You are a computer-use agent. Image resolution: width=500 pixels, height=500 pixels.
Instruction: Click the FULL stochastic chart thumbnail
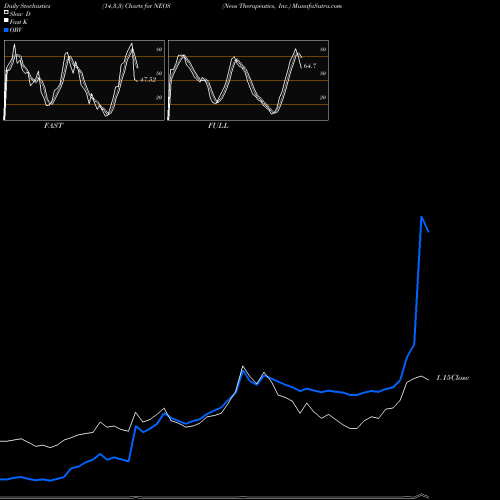click(x=248, y=80)
